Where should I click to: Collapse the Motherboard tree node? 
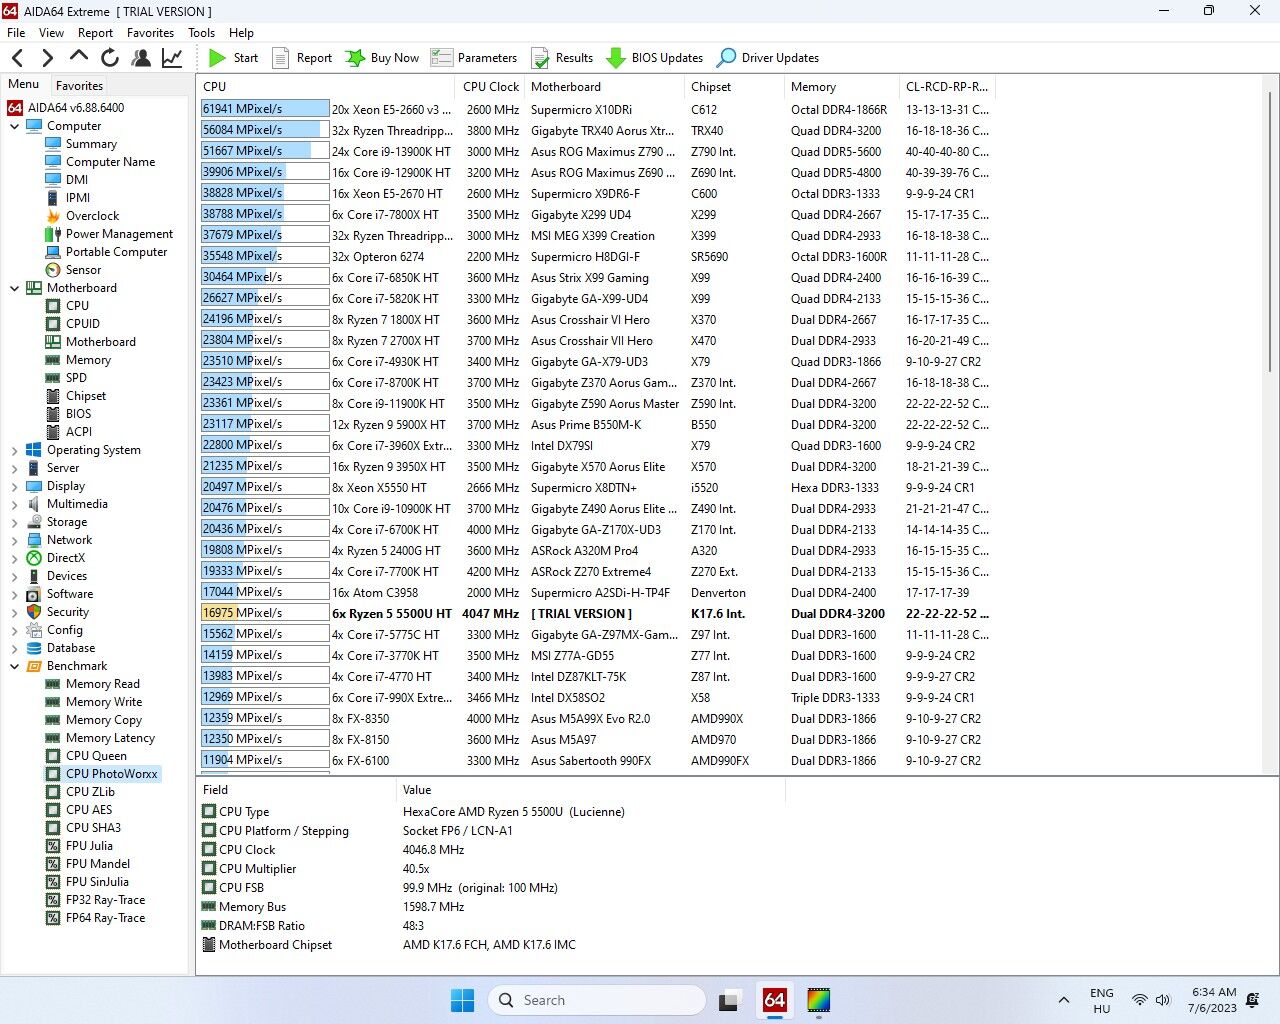pyautogui.click(x=14, y=288)
